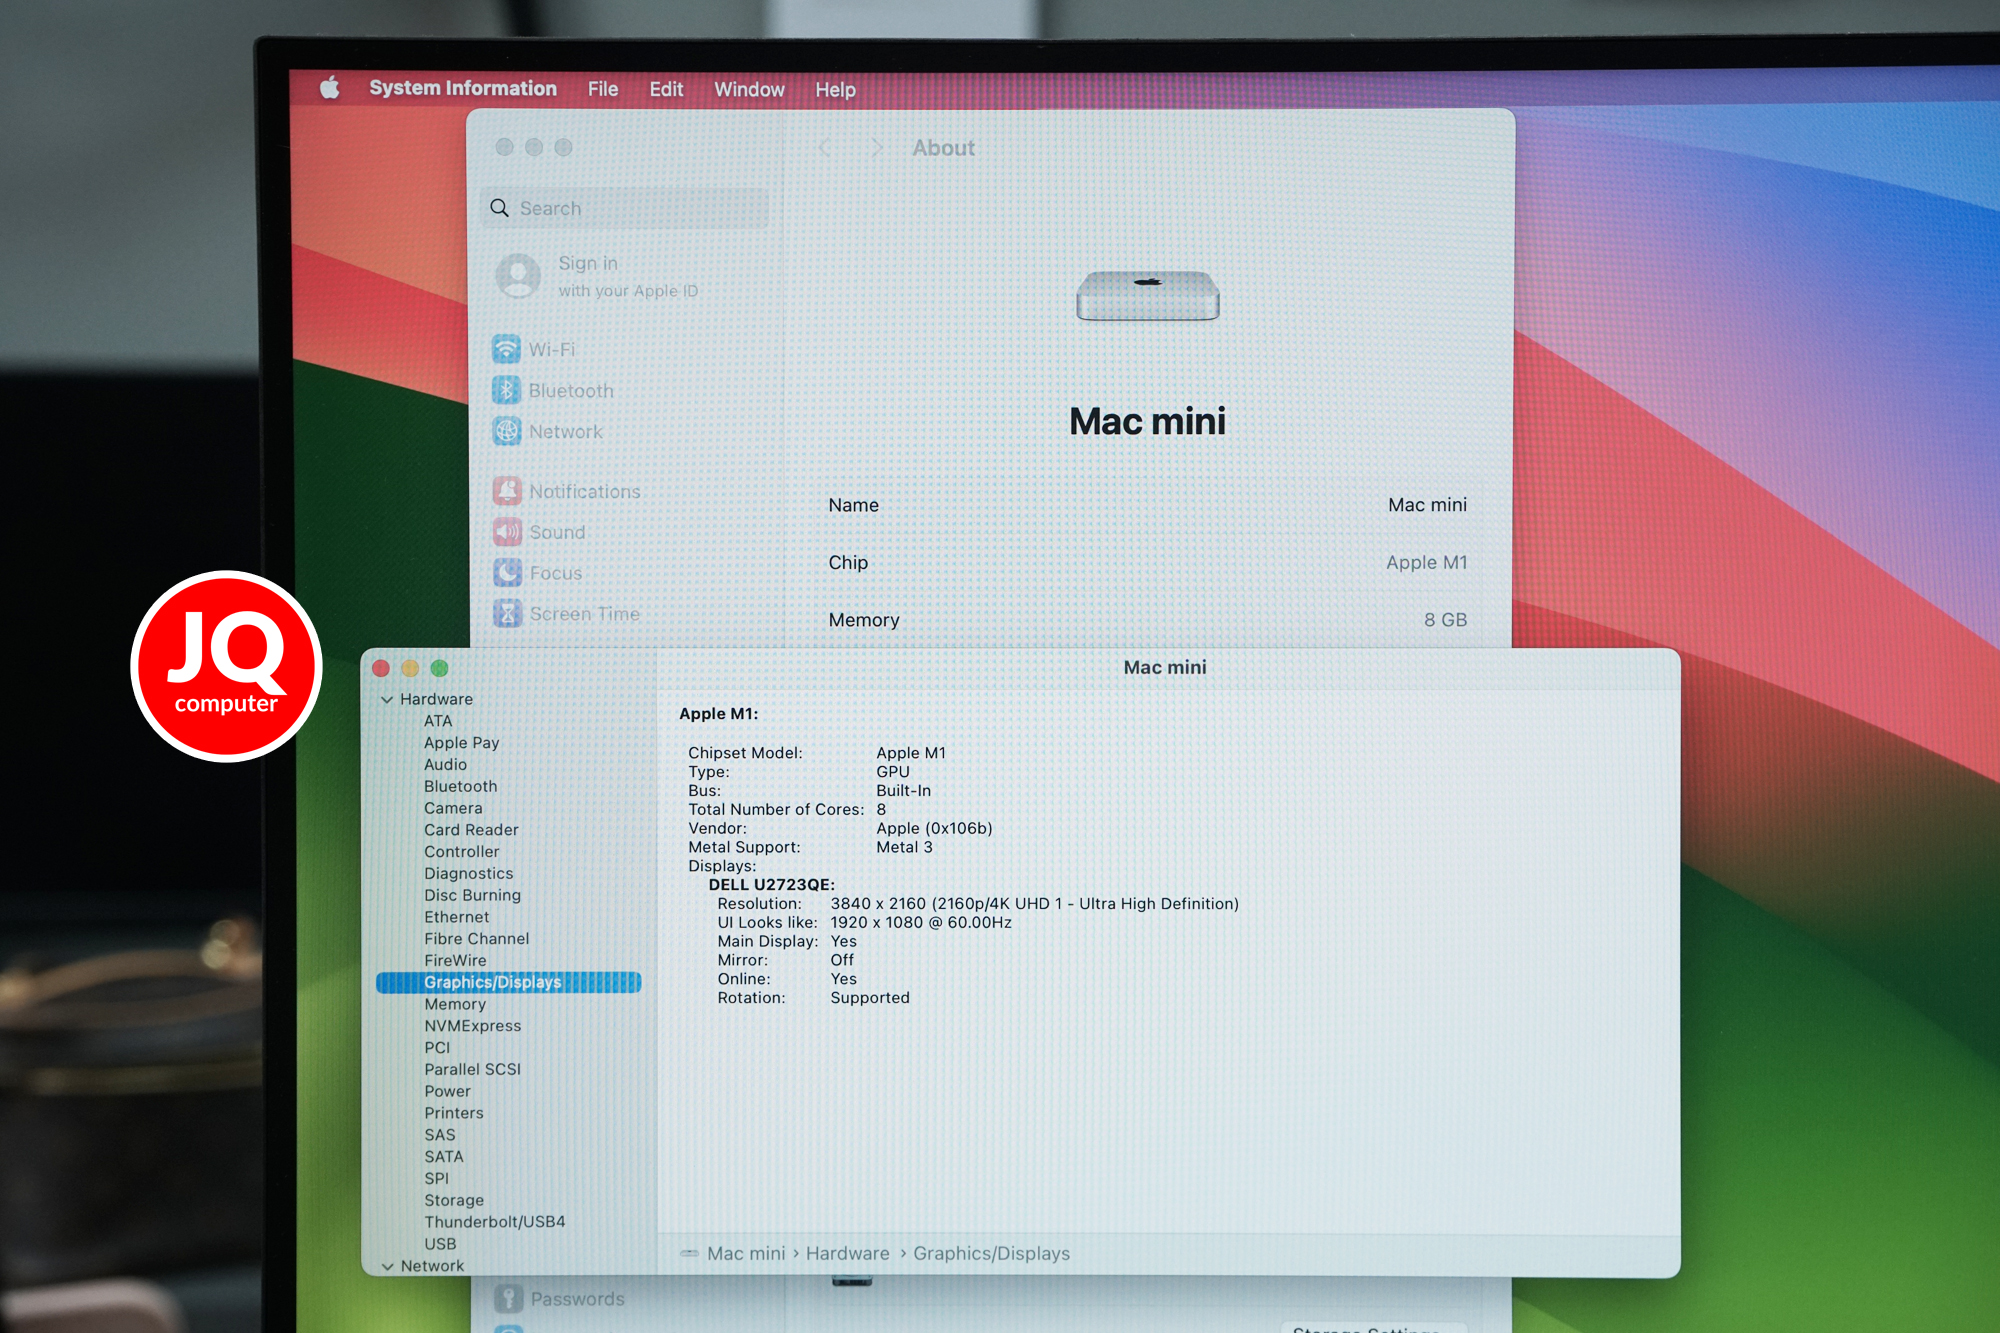Click Mac mini in the path bar
The height and width of the screenshot is (1333, 2000).
[x=746, y=1254]
